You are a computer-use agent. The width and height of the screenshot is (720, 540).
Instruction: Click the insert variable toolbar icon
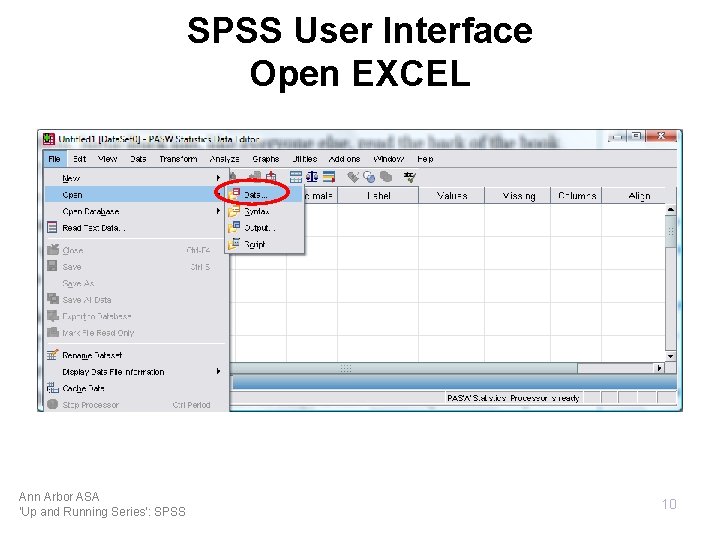click(x=271, y=177)
